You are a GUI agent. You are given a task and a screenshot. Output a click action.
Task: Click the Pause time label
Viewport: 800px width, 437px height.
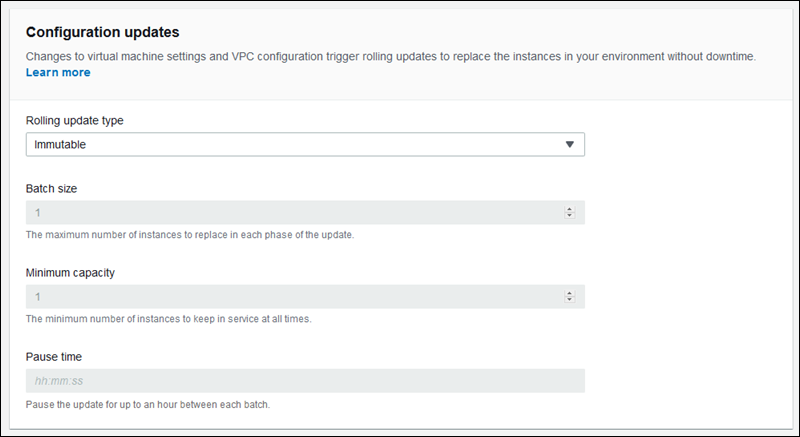coord(56,356)
